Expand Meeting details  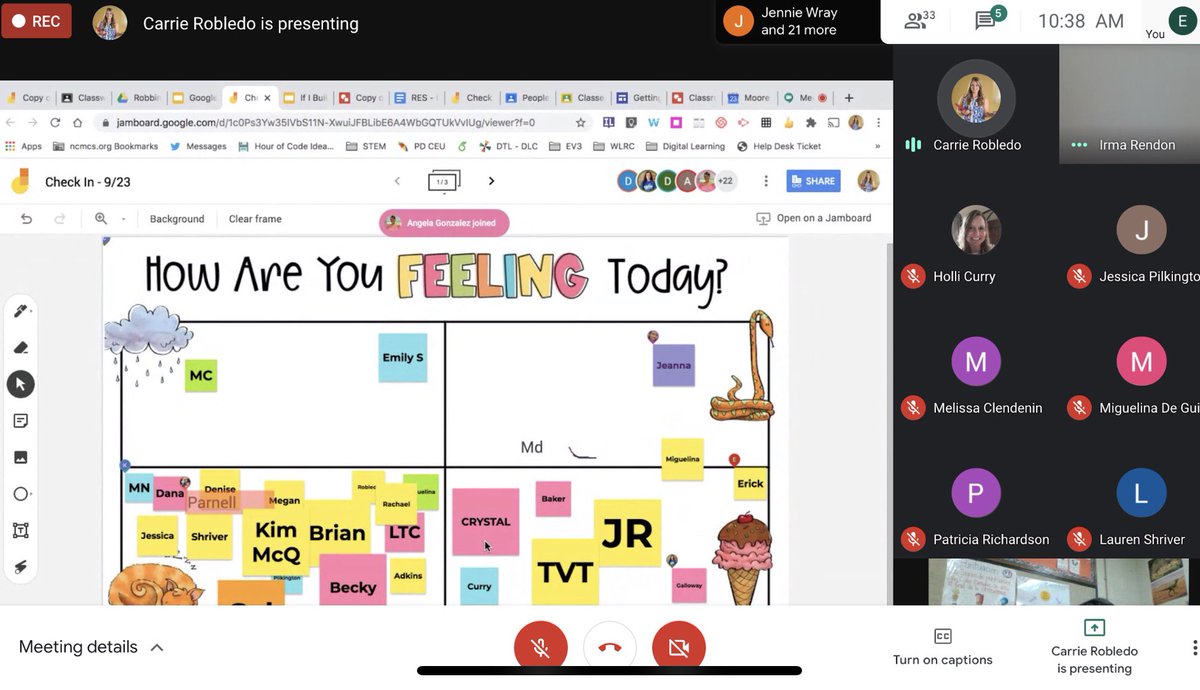click(x=91, y=647)
